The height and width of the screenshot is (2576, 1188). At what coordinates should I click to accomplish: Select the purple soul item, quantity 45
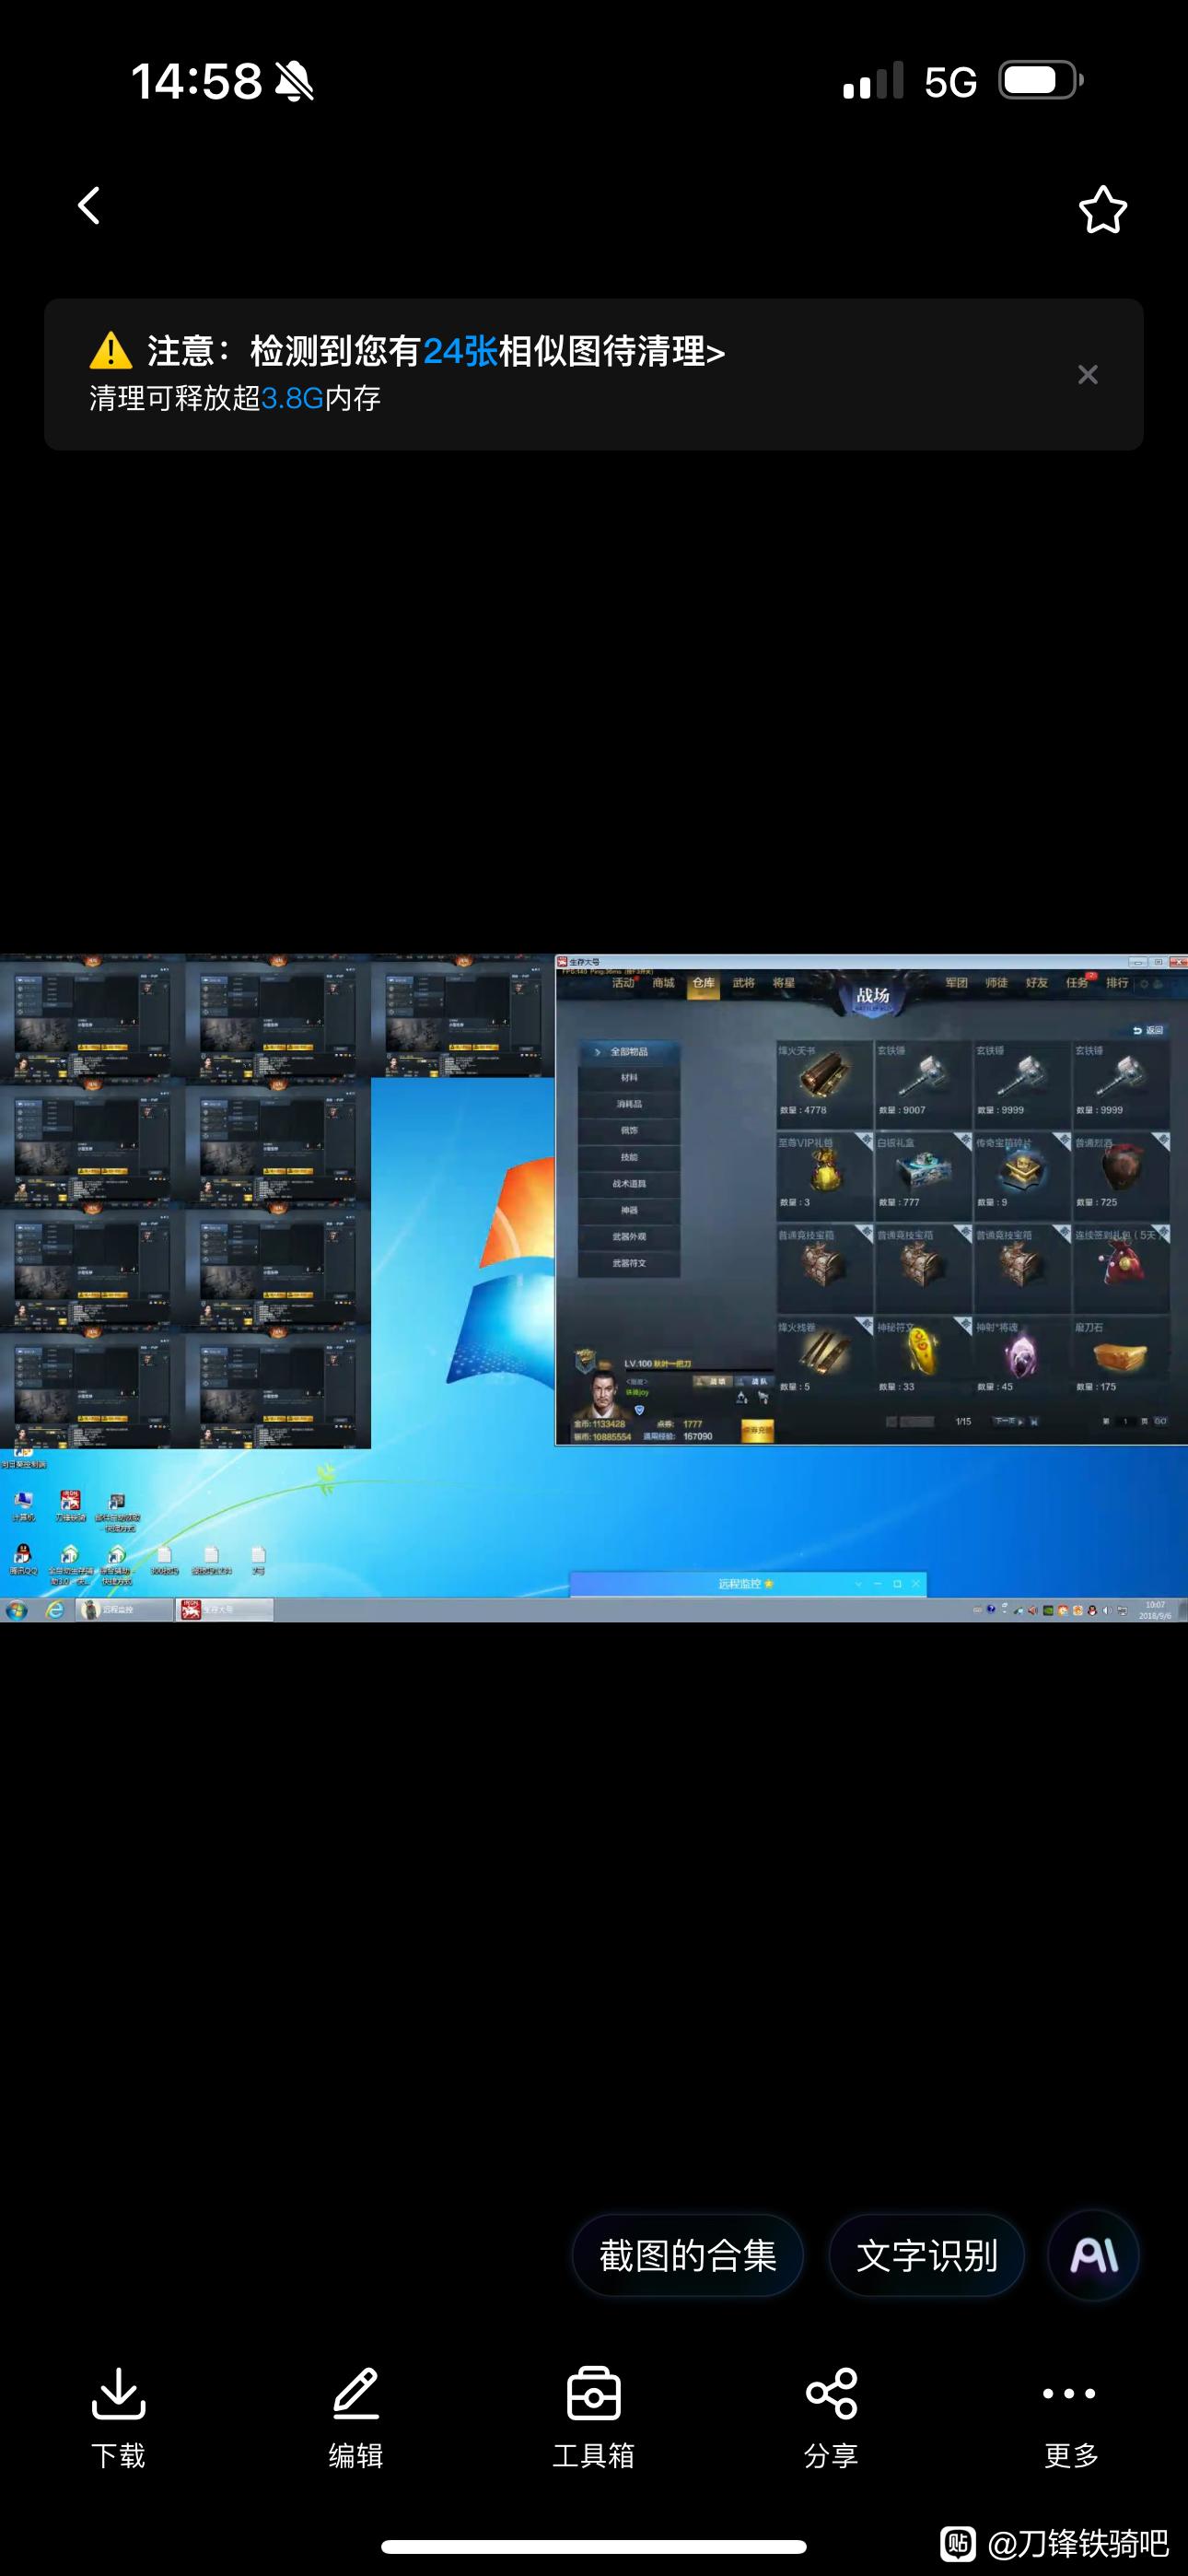pyautogui.click(x=1022, y=1358)
